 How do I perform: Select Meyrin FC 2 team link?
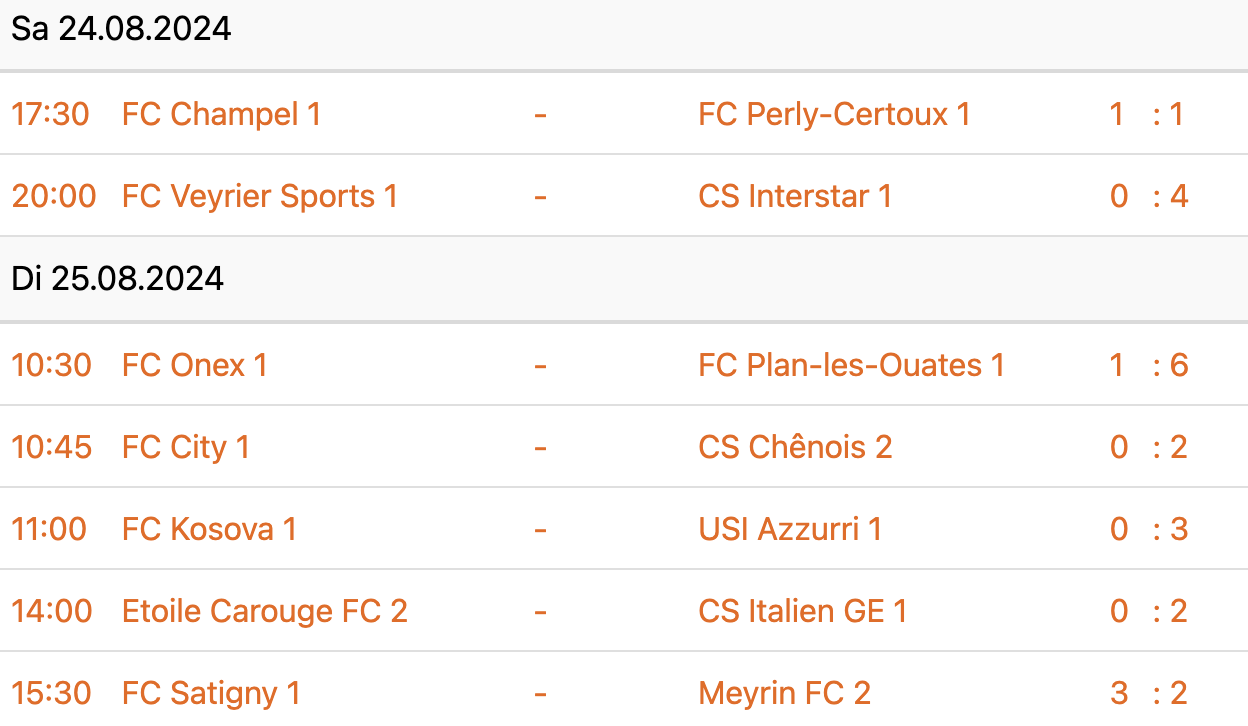tap(785, 693)
